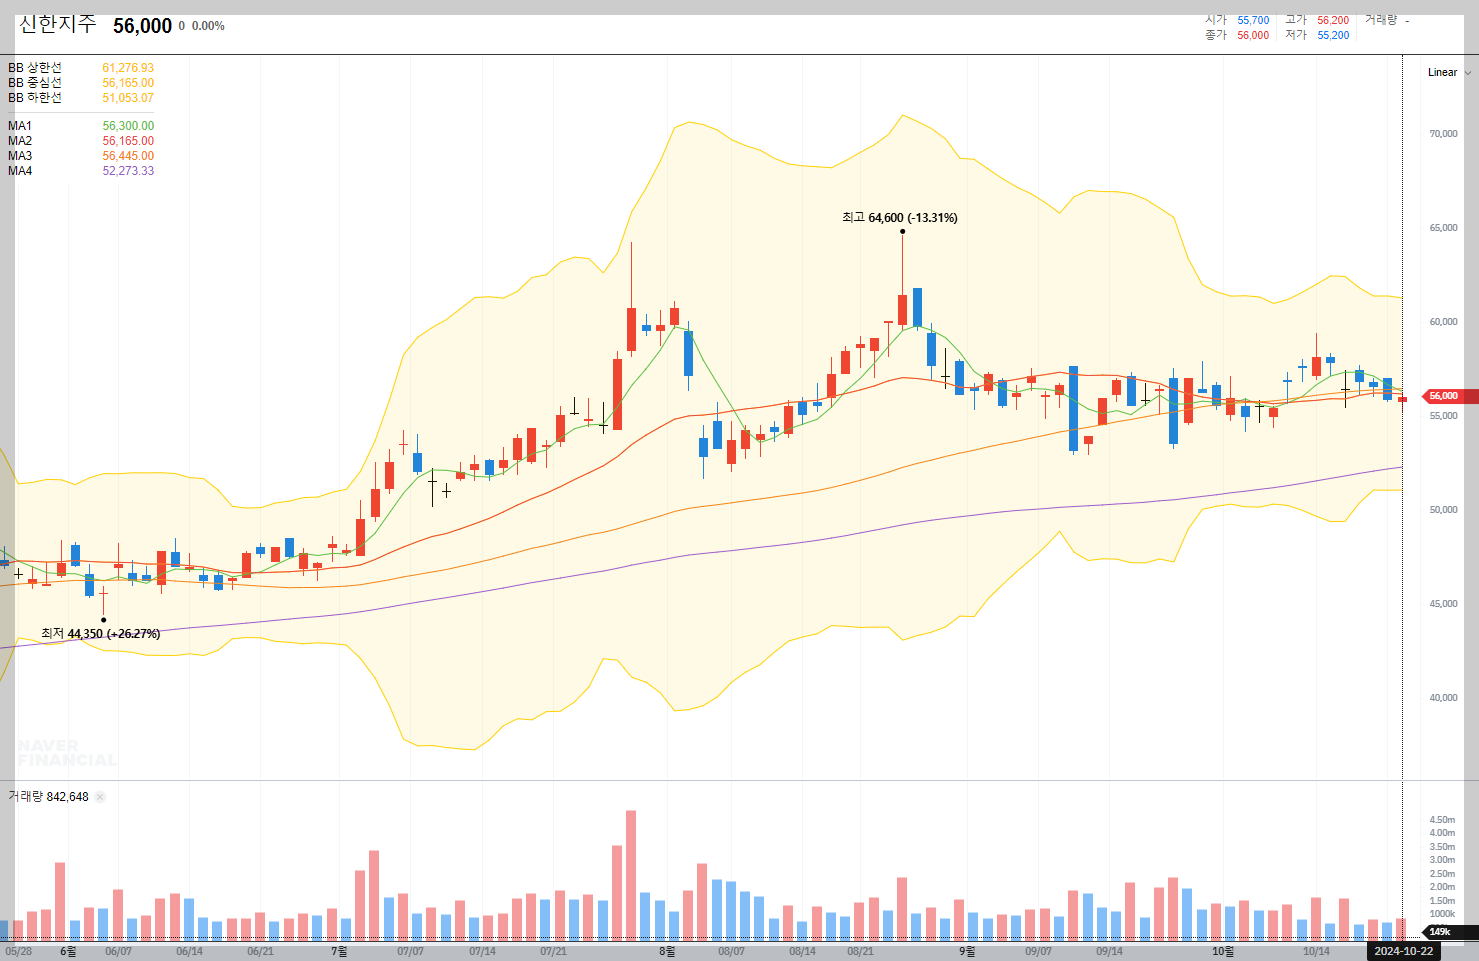The image size is (1479, 961).
Task: Click the 거래량 842,648 volume label
Action: [48, 797]
